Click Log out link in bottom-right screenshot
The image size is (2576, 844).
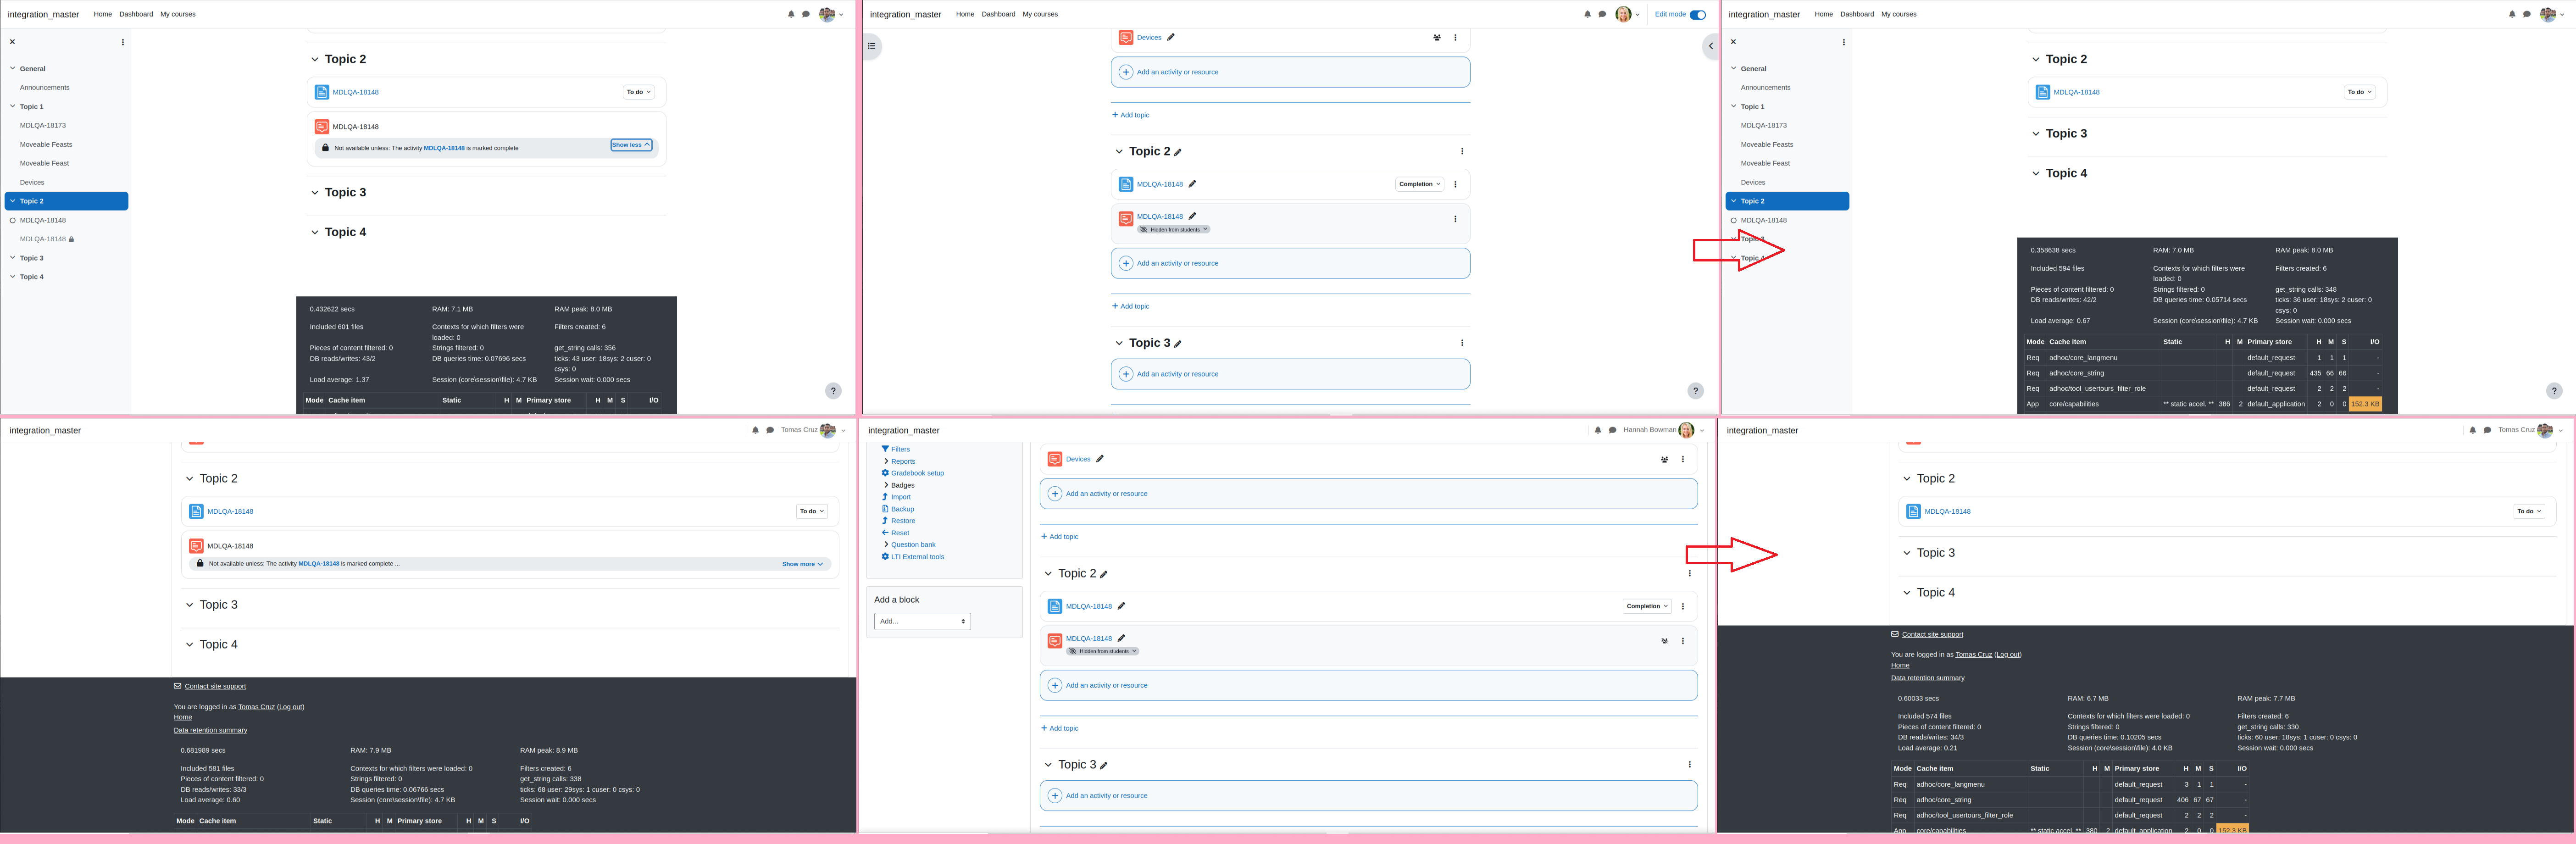[x=2008, y=655]
